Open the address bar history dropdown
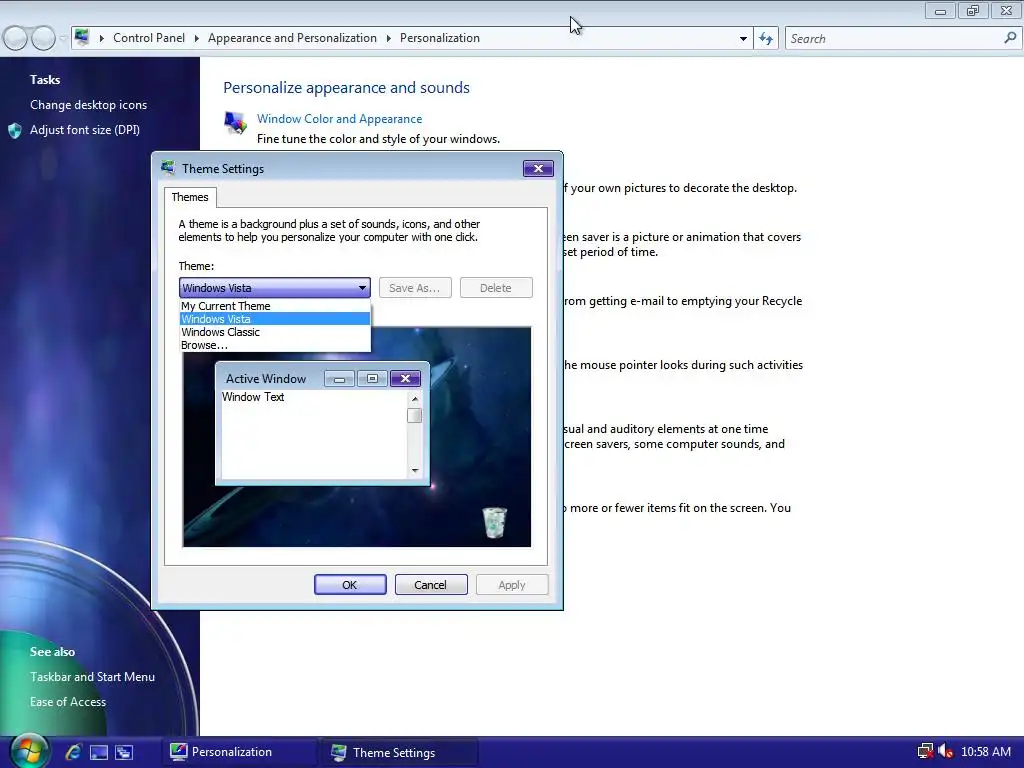 tap(743, 39)
